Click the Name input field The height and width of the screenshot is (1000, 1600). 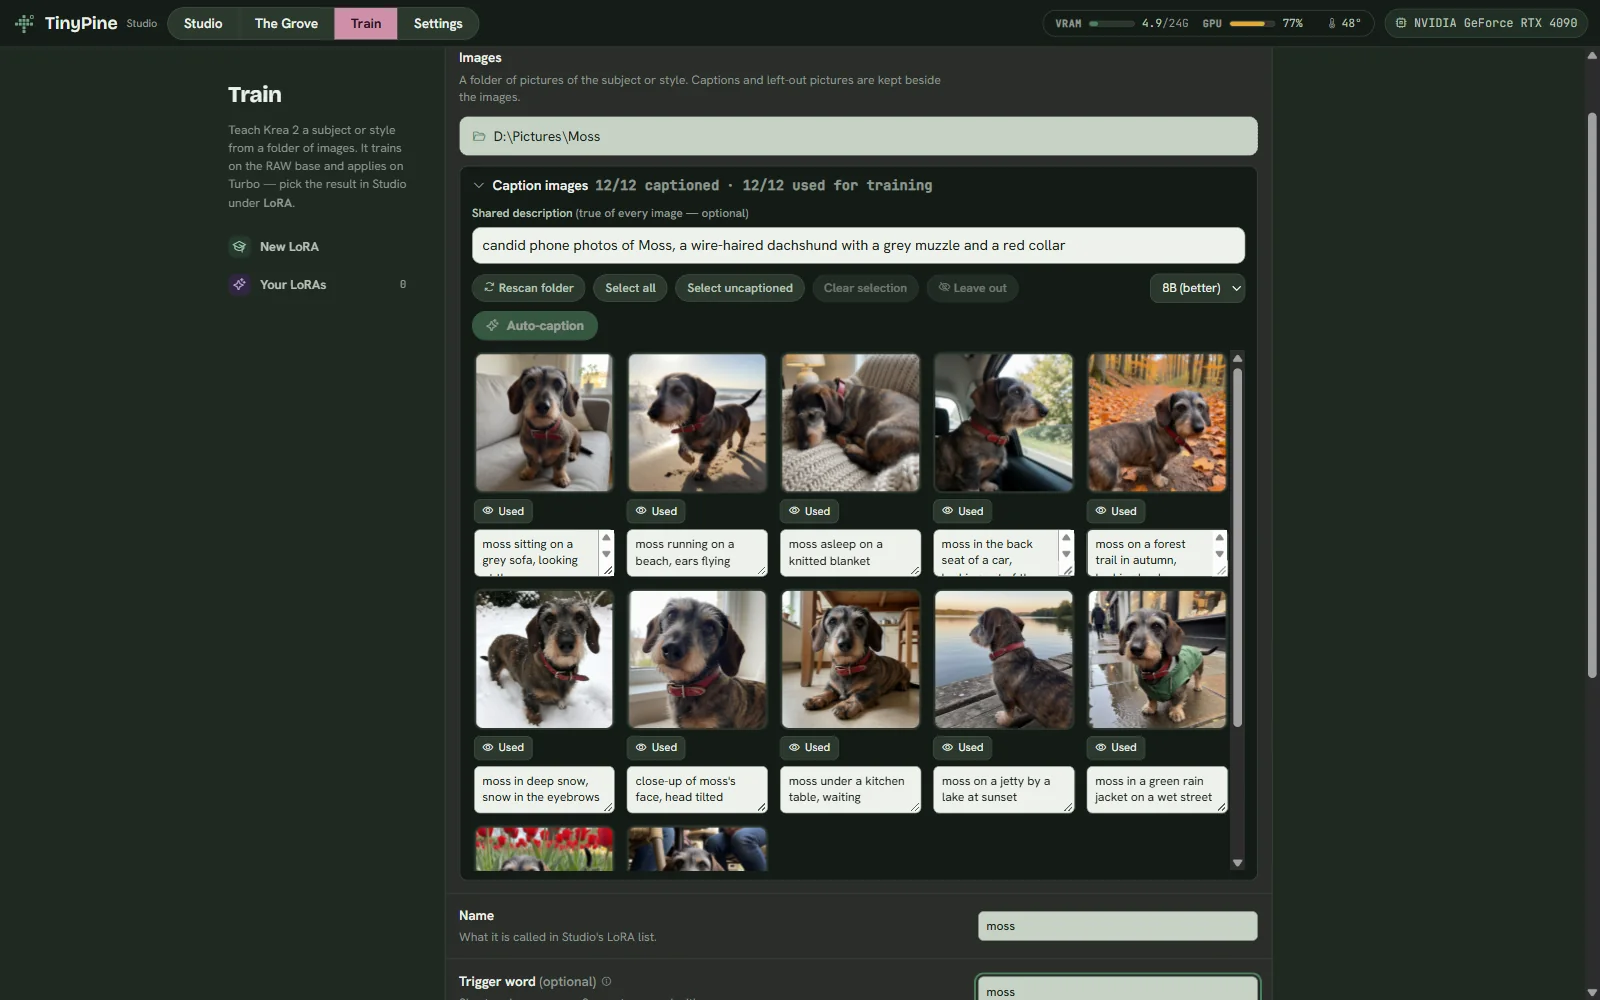1117,926
